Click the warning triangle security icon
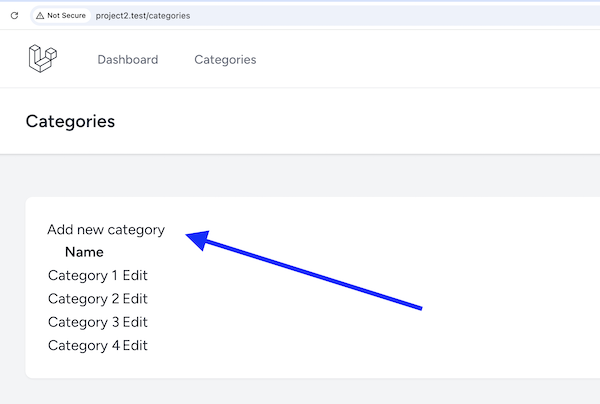Viewport: 600px width, 404px height. pyautogui.click(x=40, y=16)
